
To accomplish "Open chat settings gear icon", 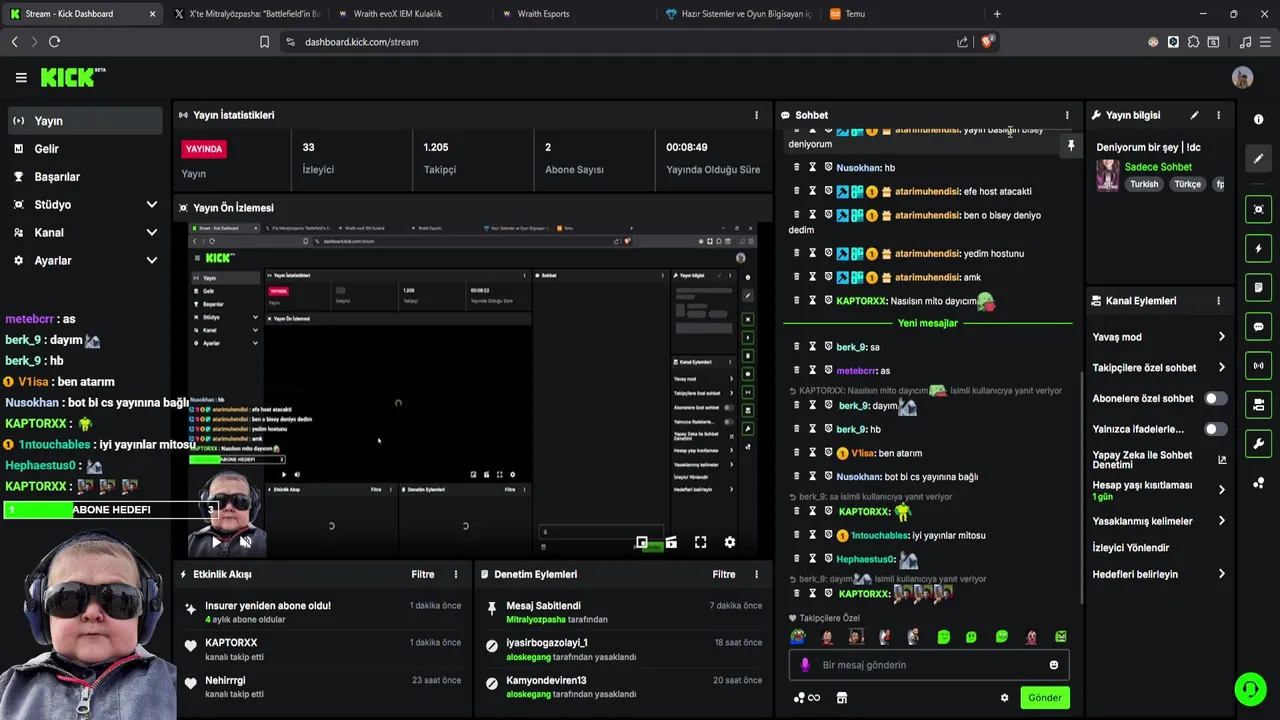I will [1004, 698].
